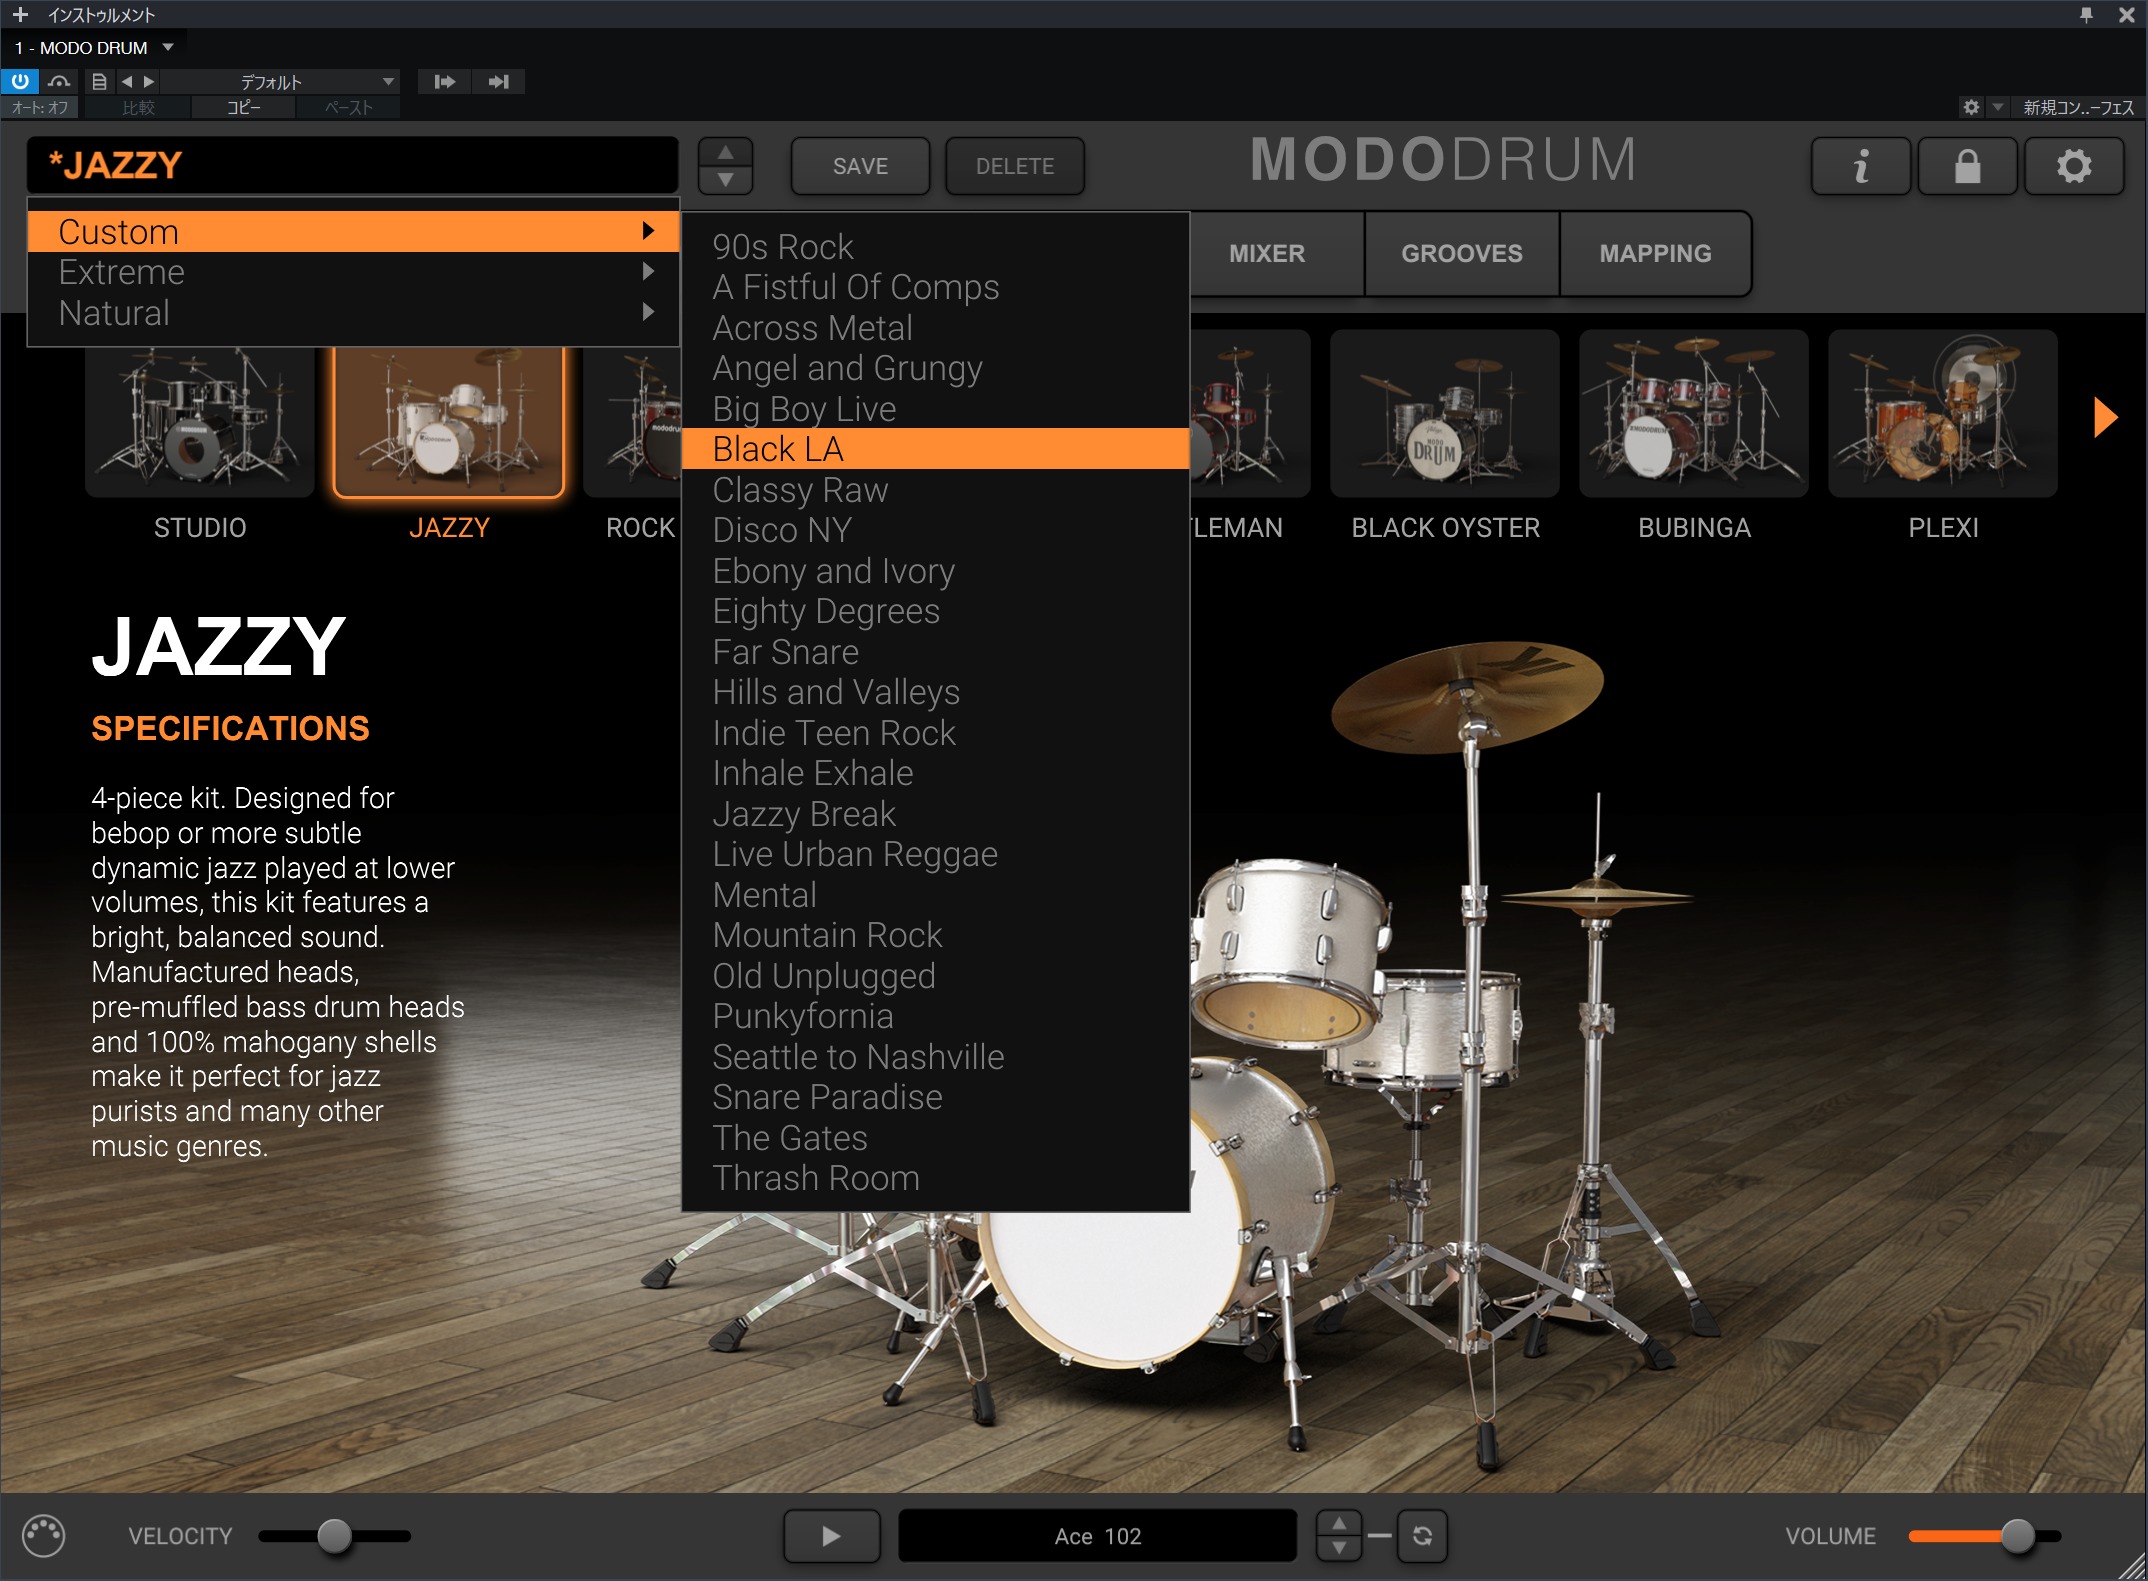The image size is (2148, 1581).
Task: Click the ride cymbal on the kit
Action: (1467, 697)
